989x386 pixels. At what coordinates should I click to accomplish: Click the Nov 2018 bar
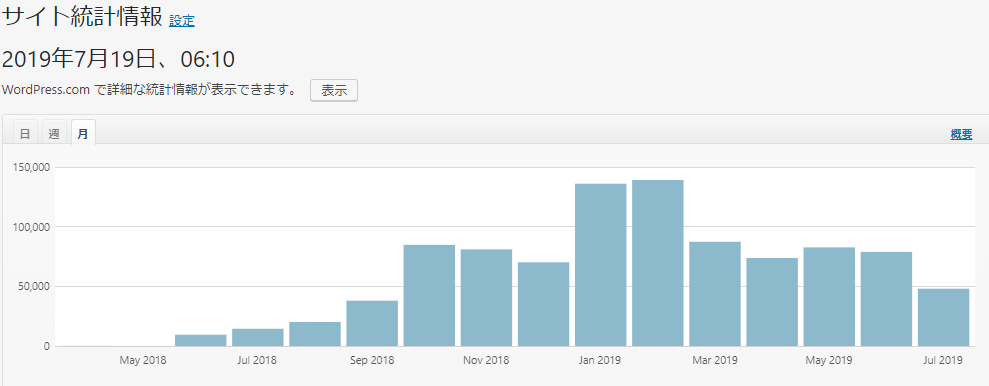[x=486, y=298]
